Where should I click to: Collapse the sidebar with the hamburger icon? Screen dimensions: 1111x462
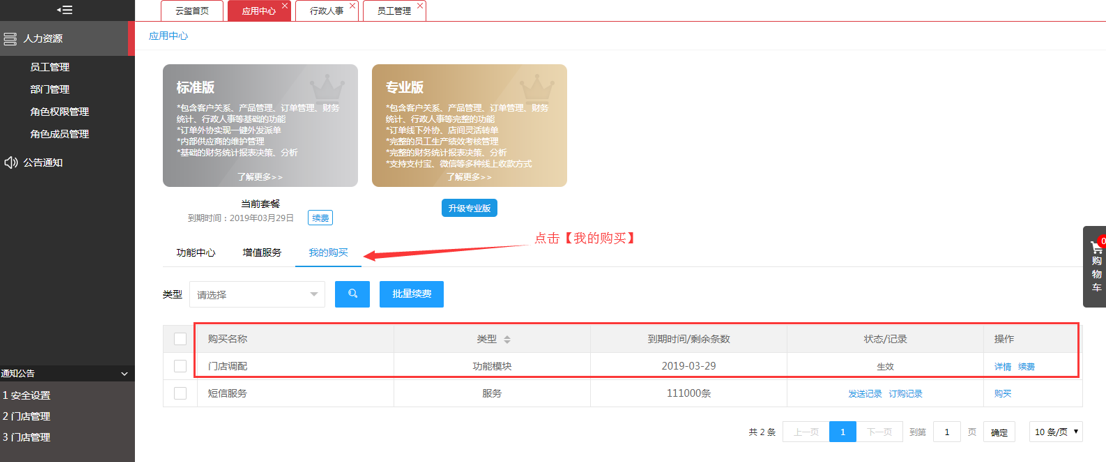click(64, 10)
